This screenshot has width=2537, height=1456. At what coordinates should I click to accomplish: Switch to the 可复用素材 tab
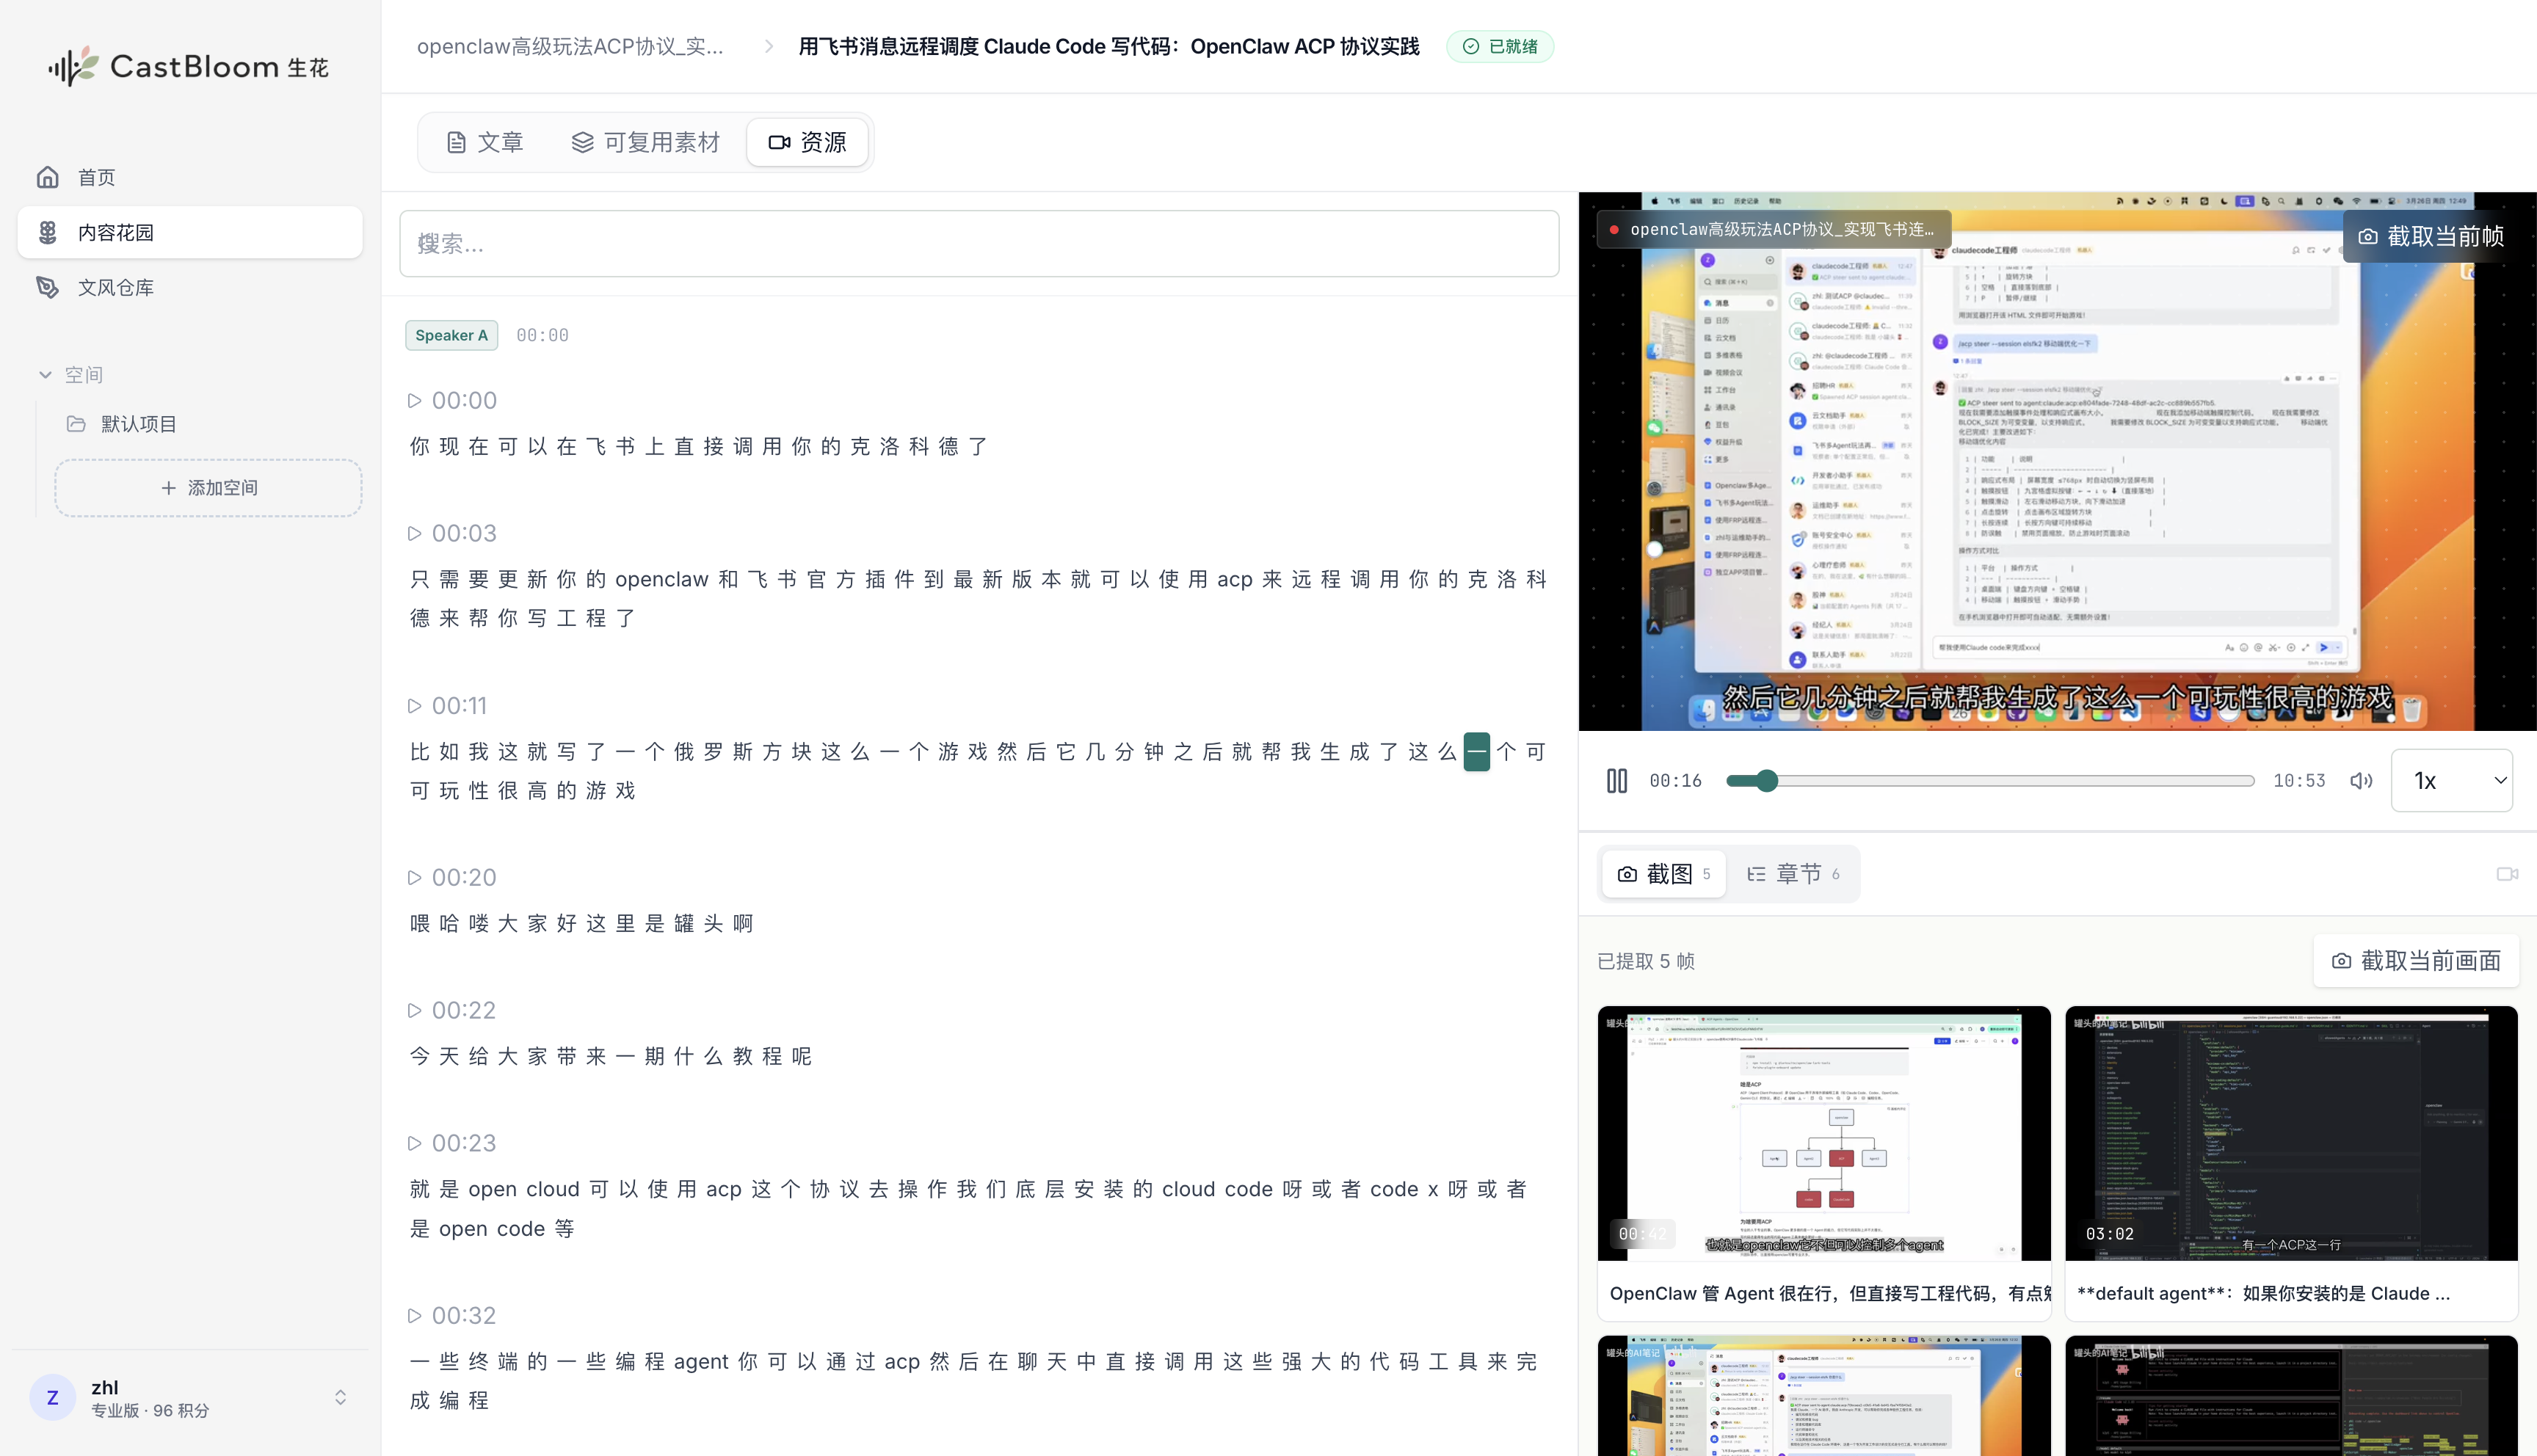pyautogui.click(x=645, y=142)
